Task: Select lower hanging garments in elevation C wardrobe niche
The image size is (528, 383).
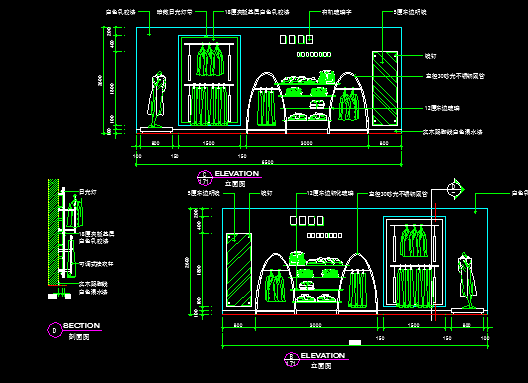Action: click(209, 105)
